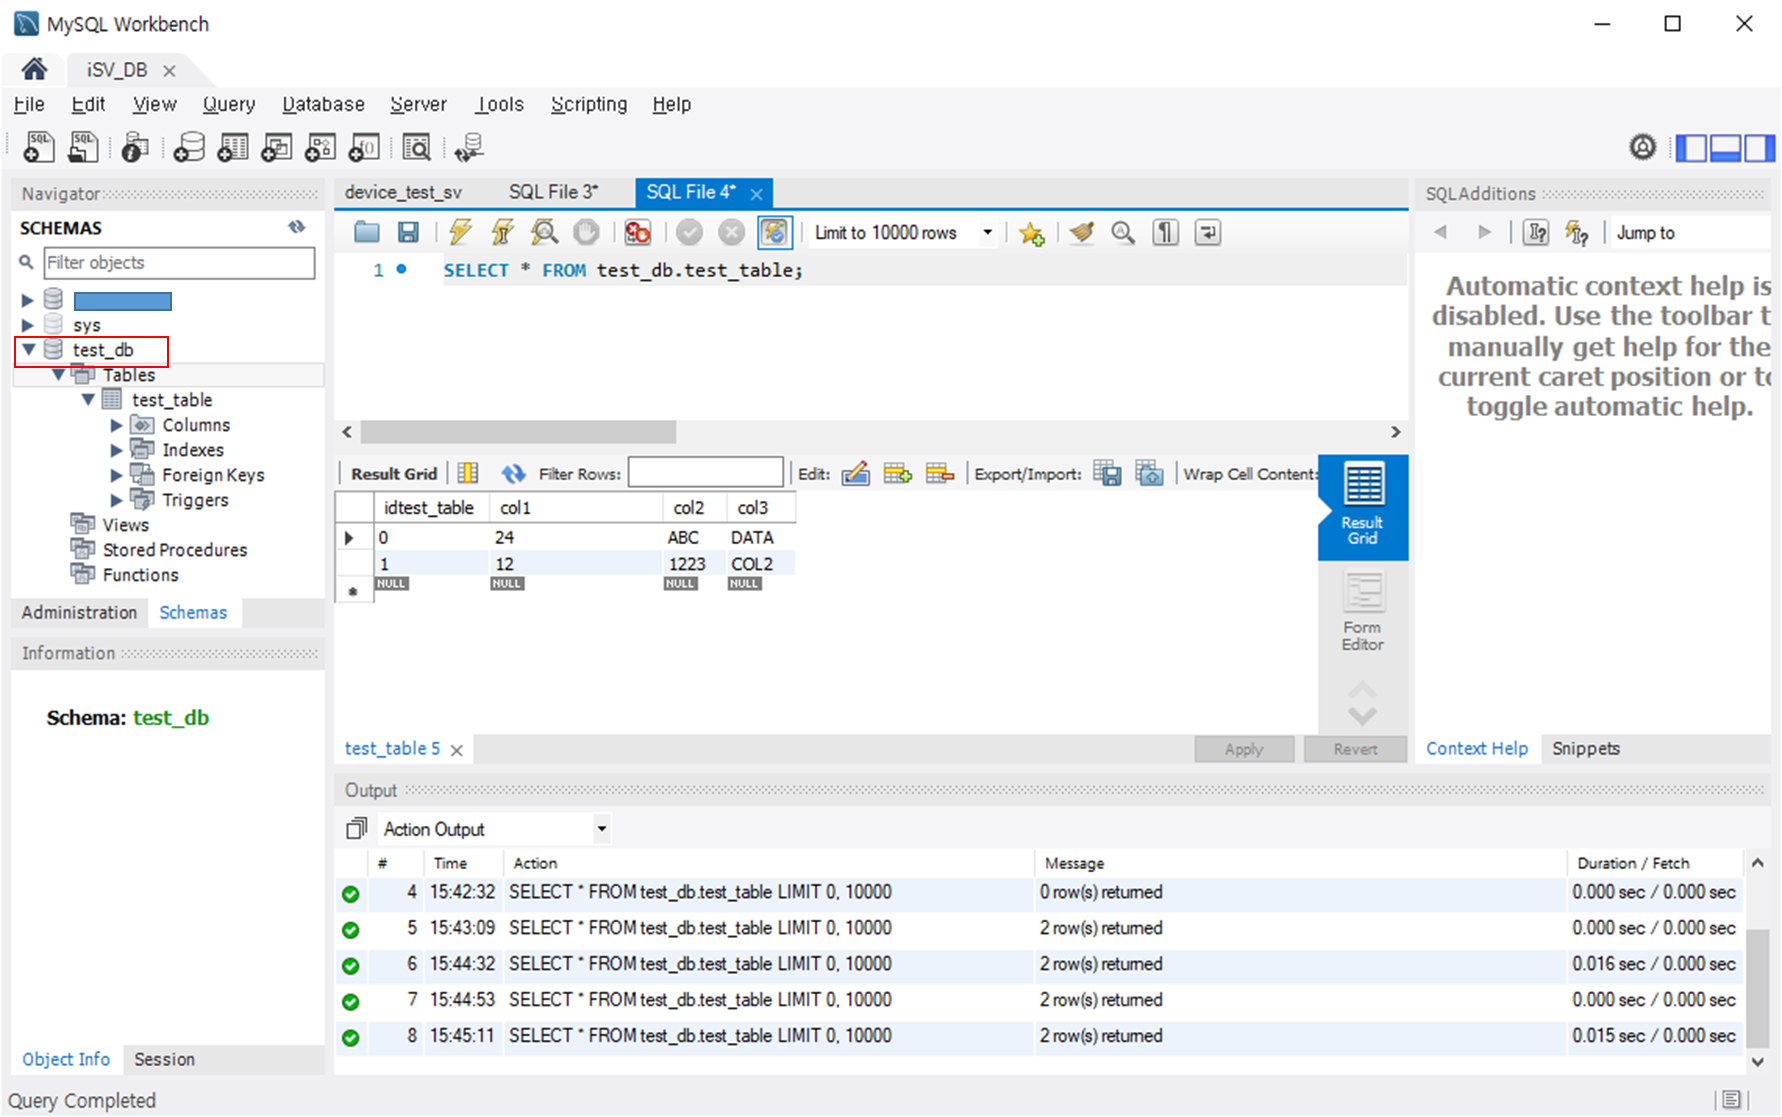
Task: Collapse the test_table node
Action: pyautogui.click(x=88, y=400)
